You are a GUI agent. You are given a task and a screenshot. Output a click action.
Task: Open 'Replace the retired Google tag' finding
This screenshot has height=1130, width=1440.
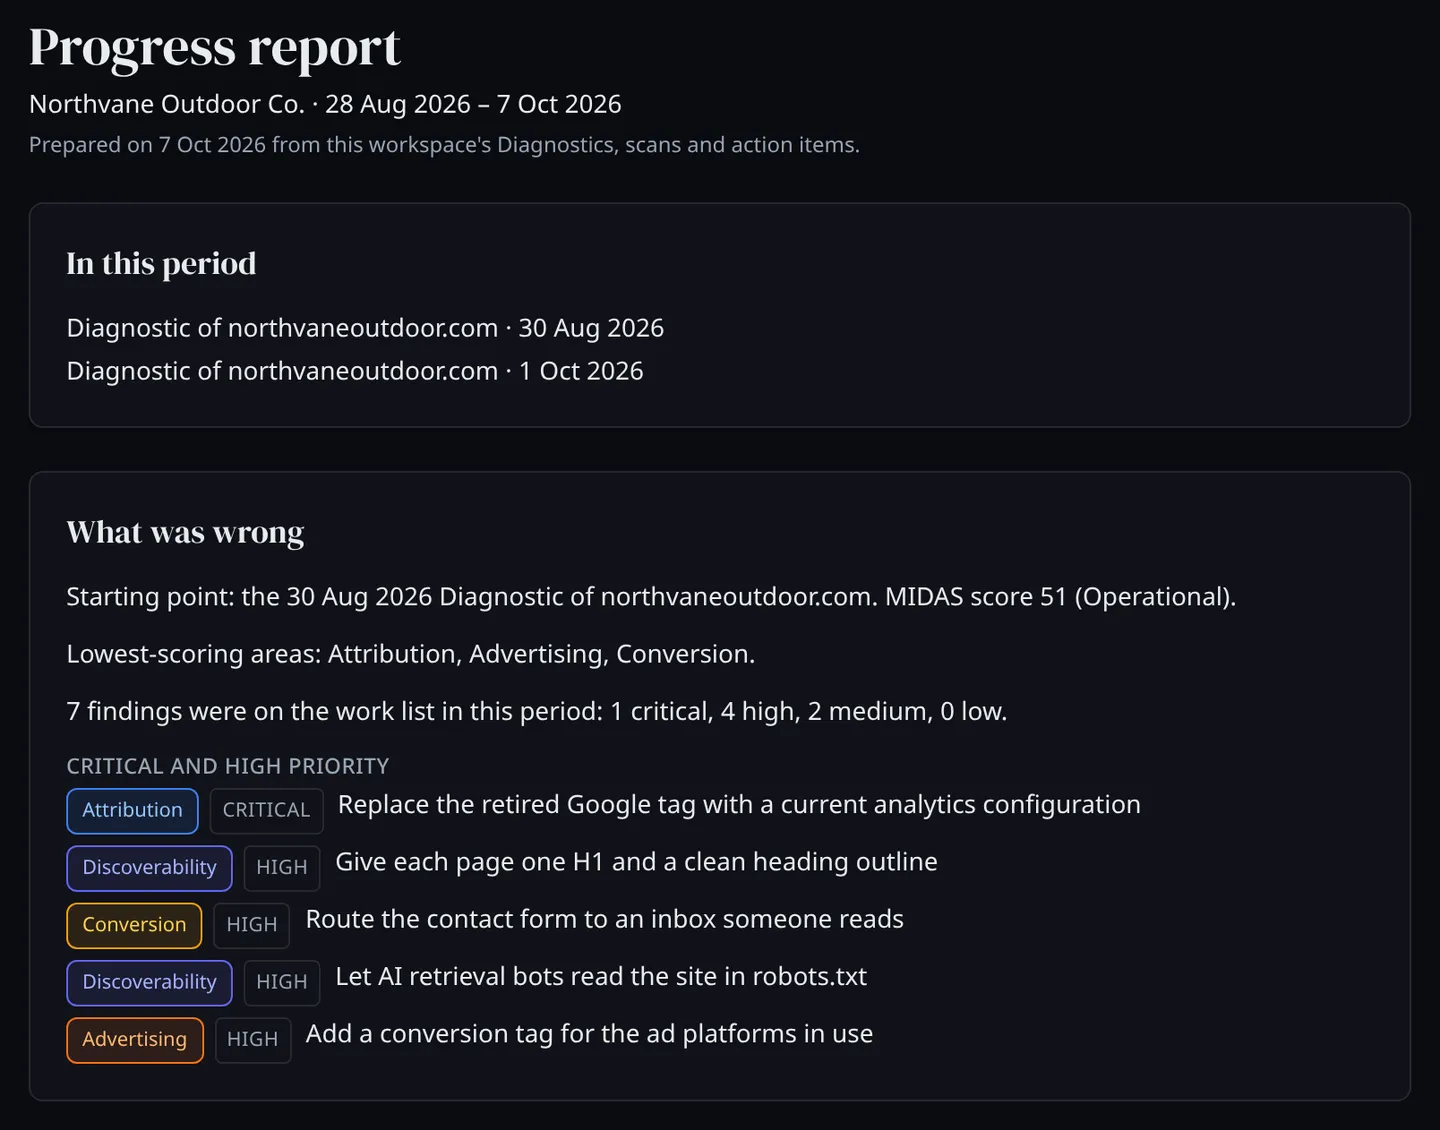coord(739,805)
